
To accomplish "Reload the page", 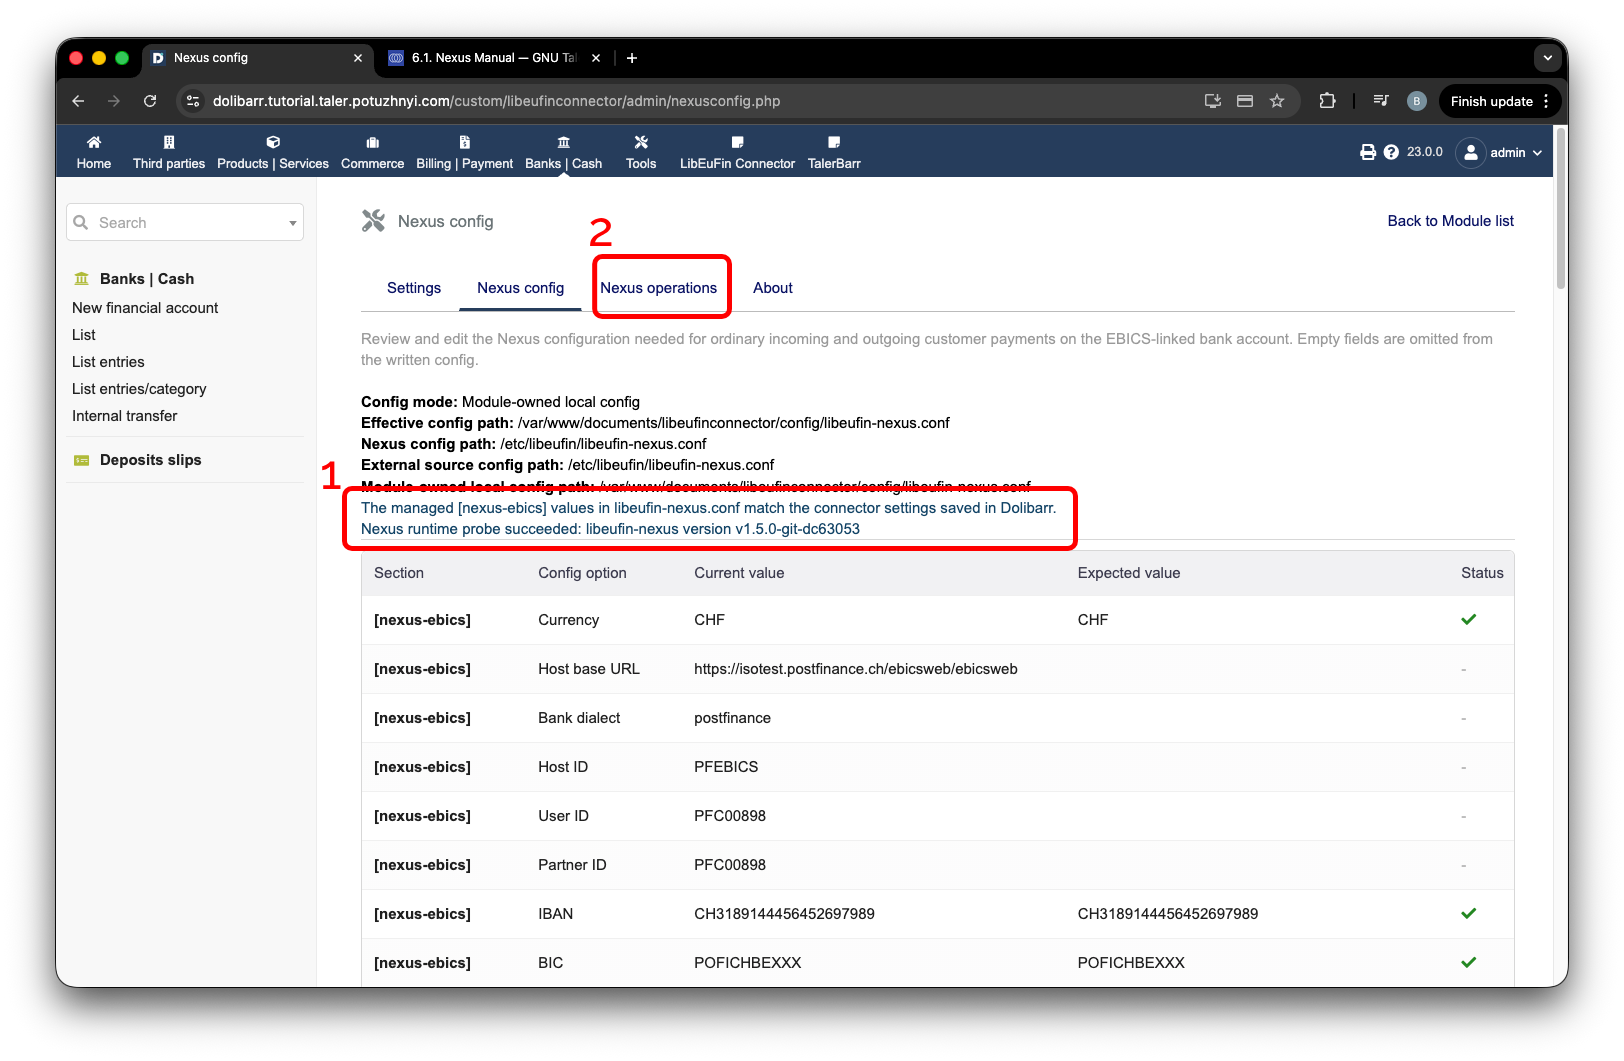I will click(150, 101).
